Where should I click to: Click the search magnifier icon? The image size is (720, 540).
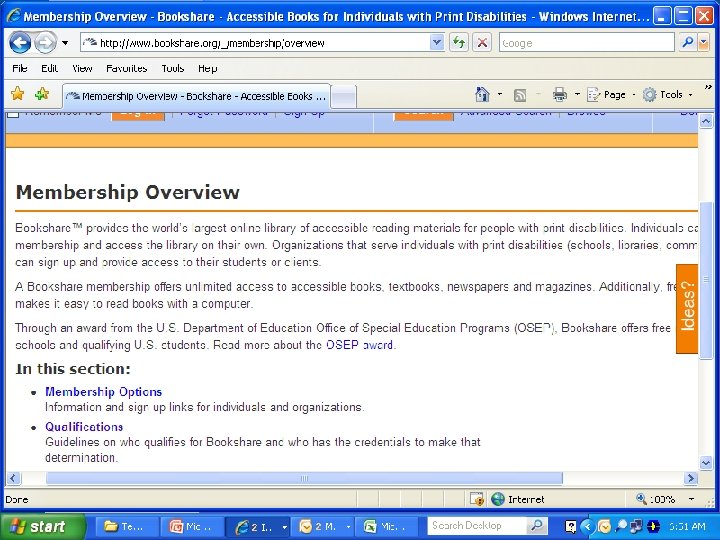point(687,43)
